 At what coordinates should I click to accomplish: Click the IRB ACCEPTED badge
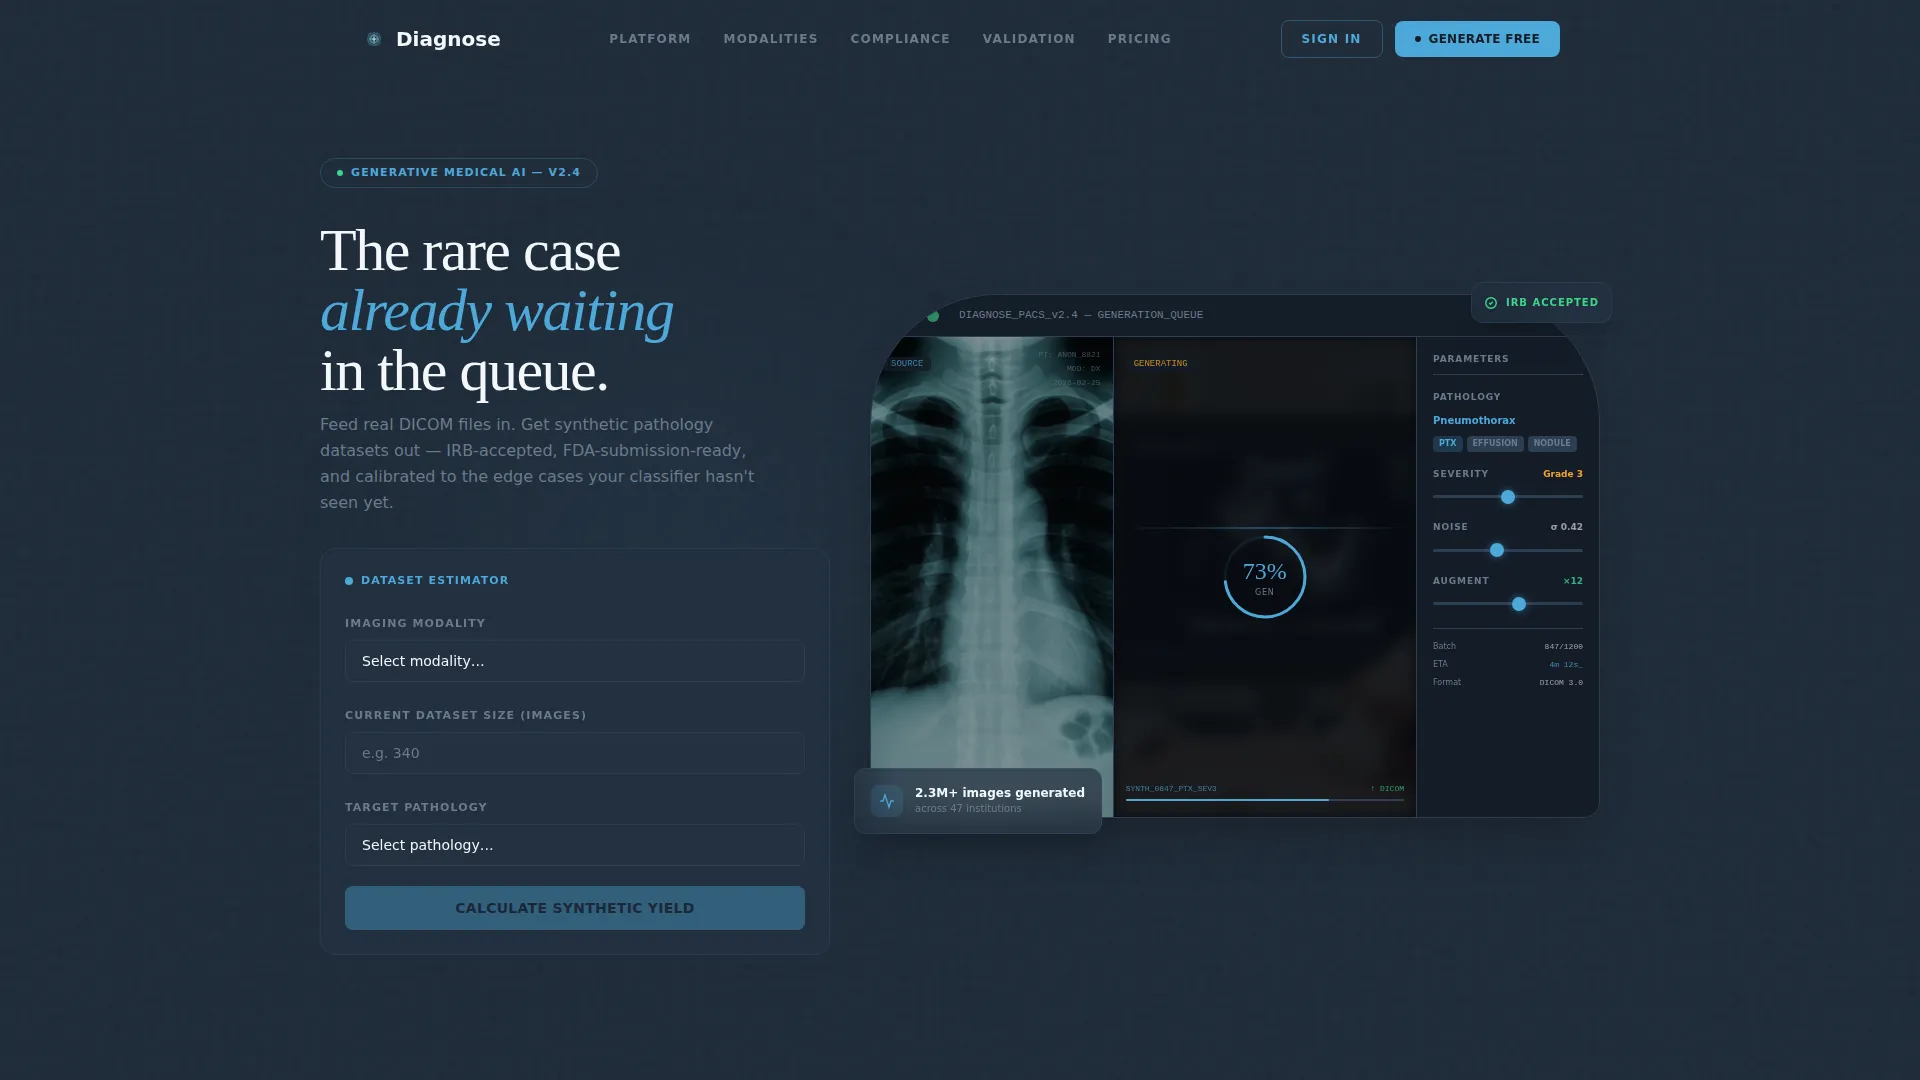(x=1541, y=303)
